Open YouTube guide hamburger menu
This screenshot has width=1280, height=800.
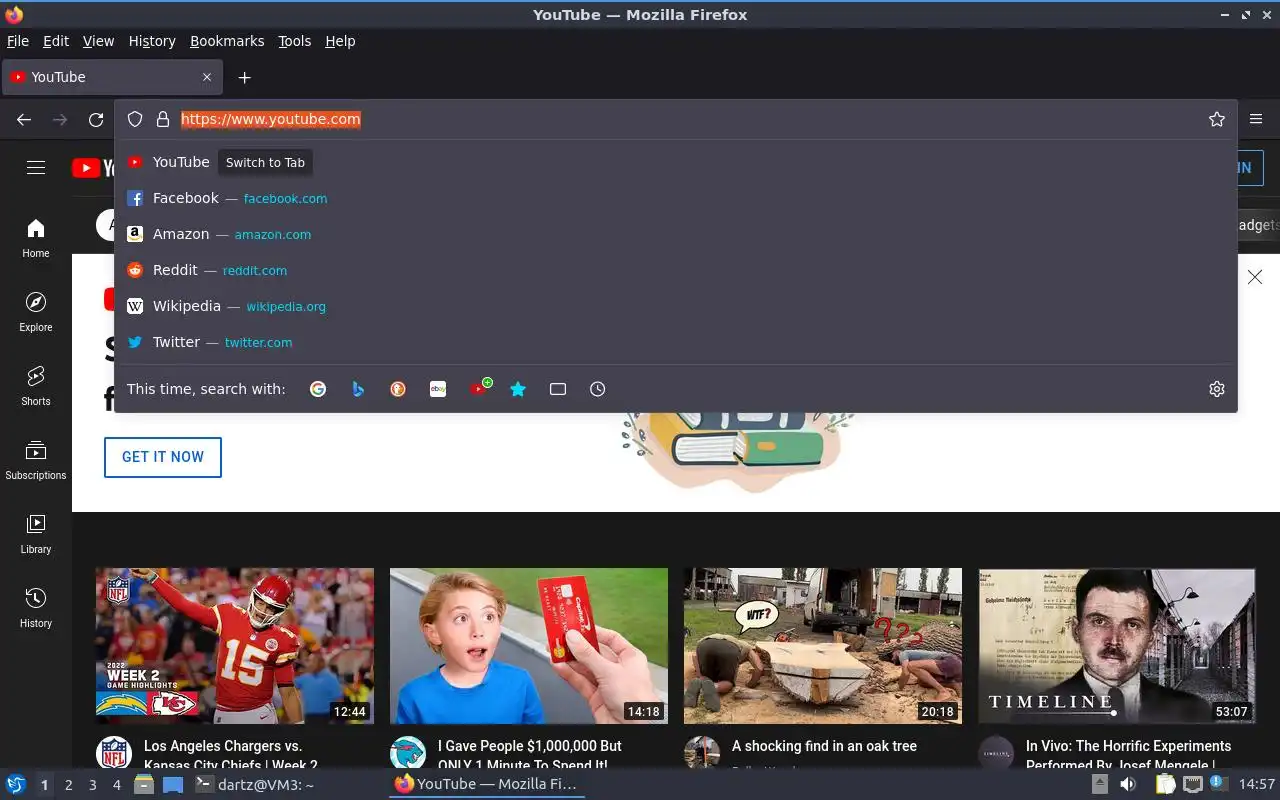(x=36, y=168)
